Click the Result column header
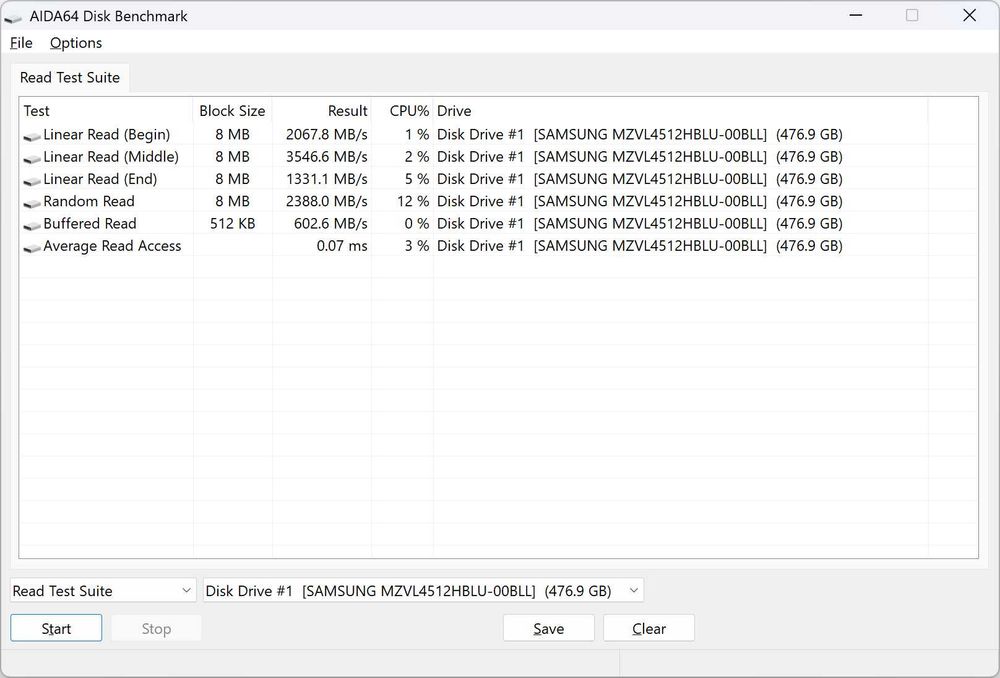 point(321,111)
